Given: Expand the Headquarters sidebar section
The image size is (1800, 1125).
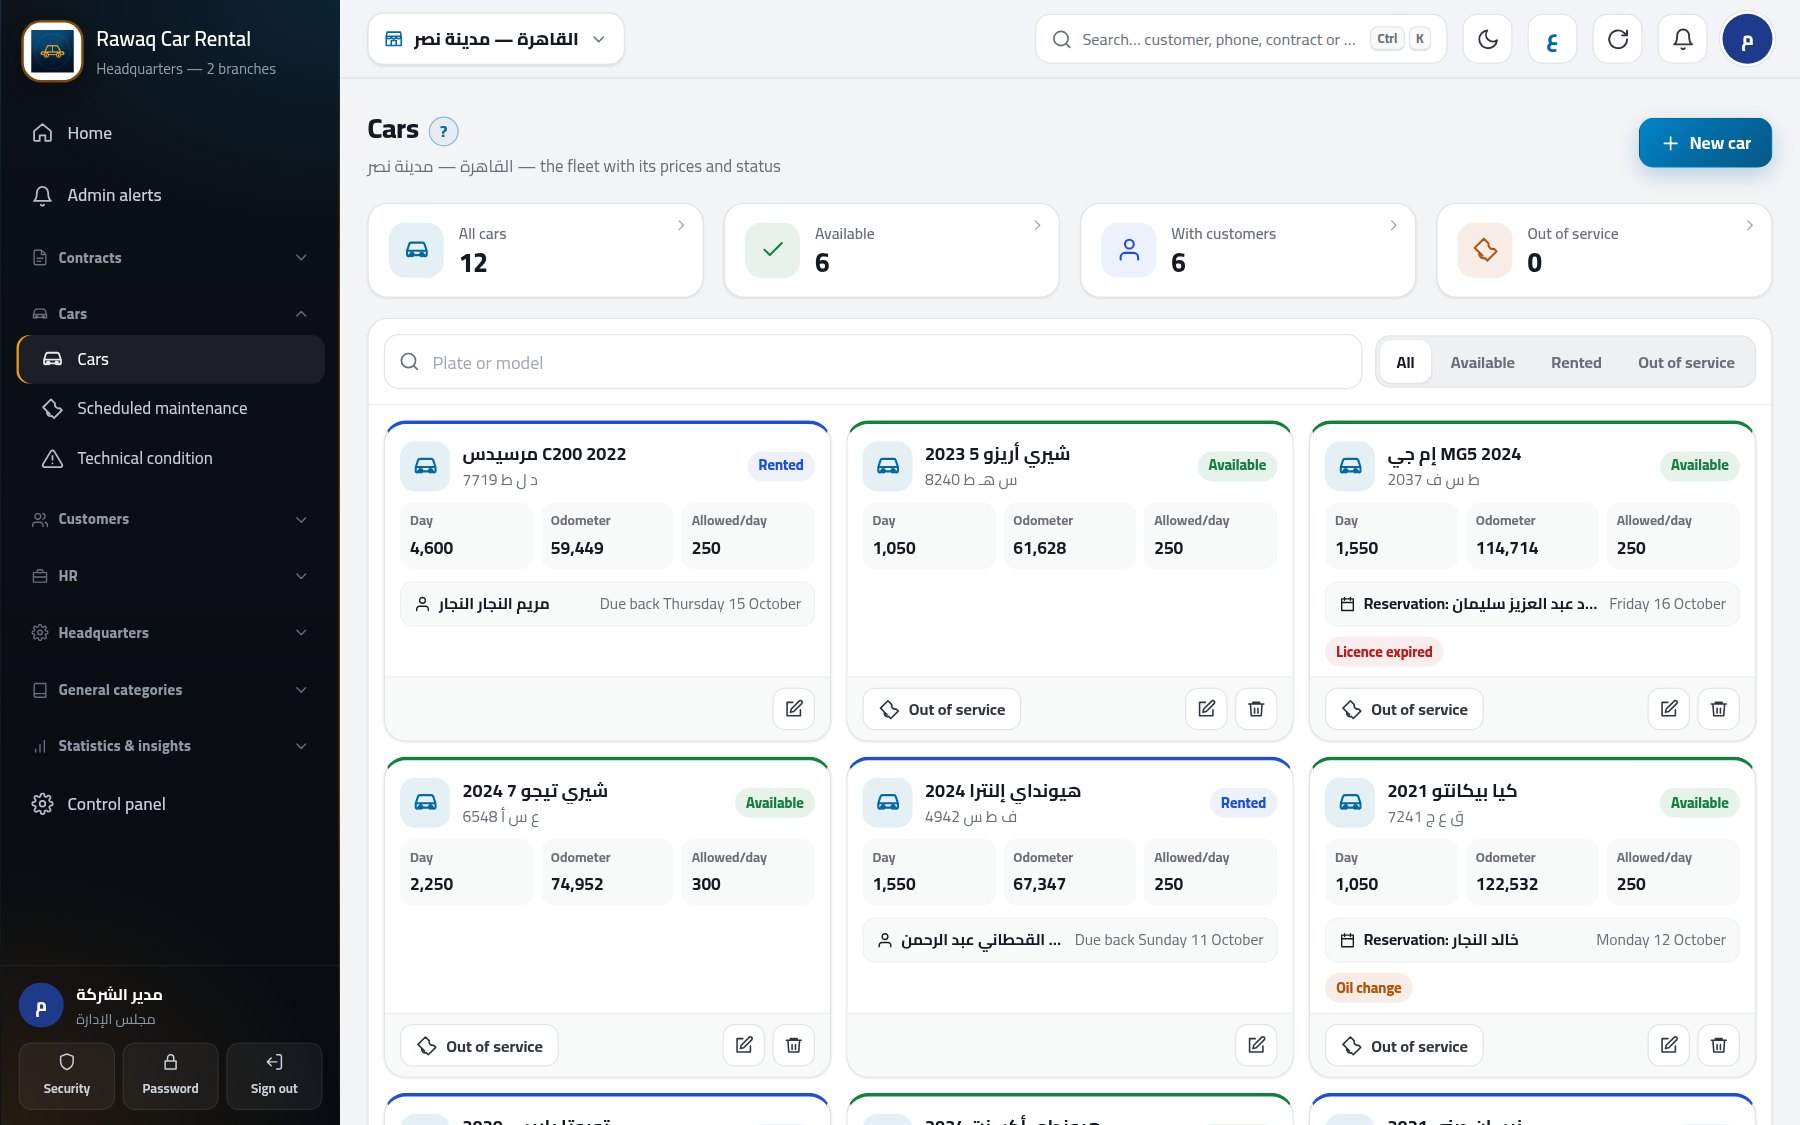Looking at the screenshot, I should click(170, 633).
